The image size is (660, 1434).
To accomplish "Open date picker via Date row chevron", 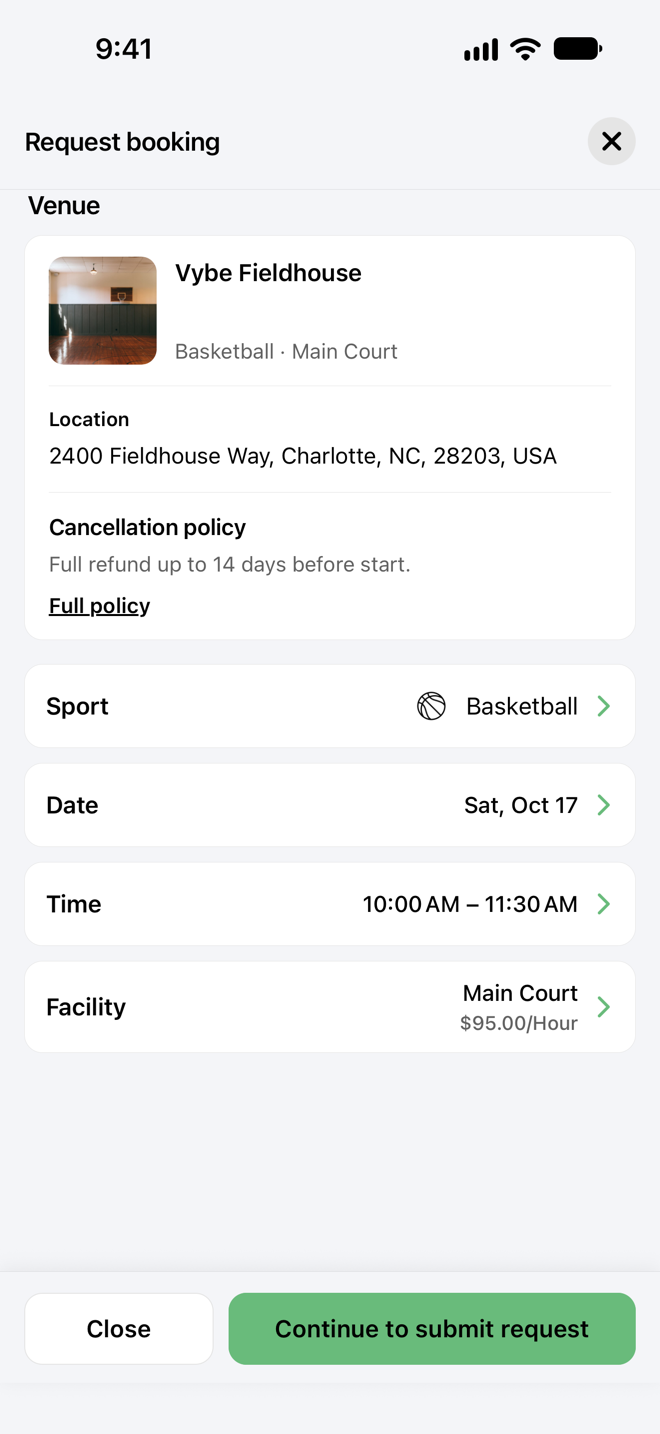I will tap(604, 805).
